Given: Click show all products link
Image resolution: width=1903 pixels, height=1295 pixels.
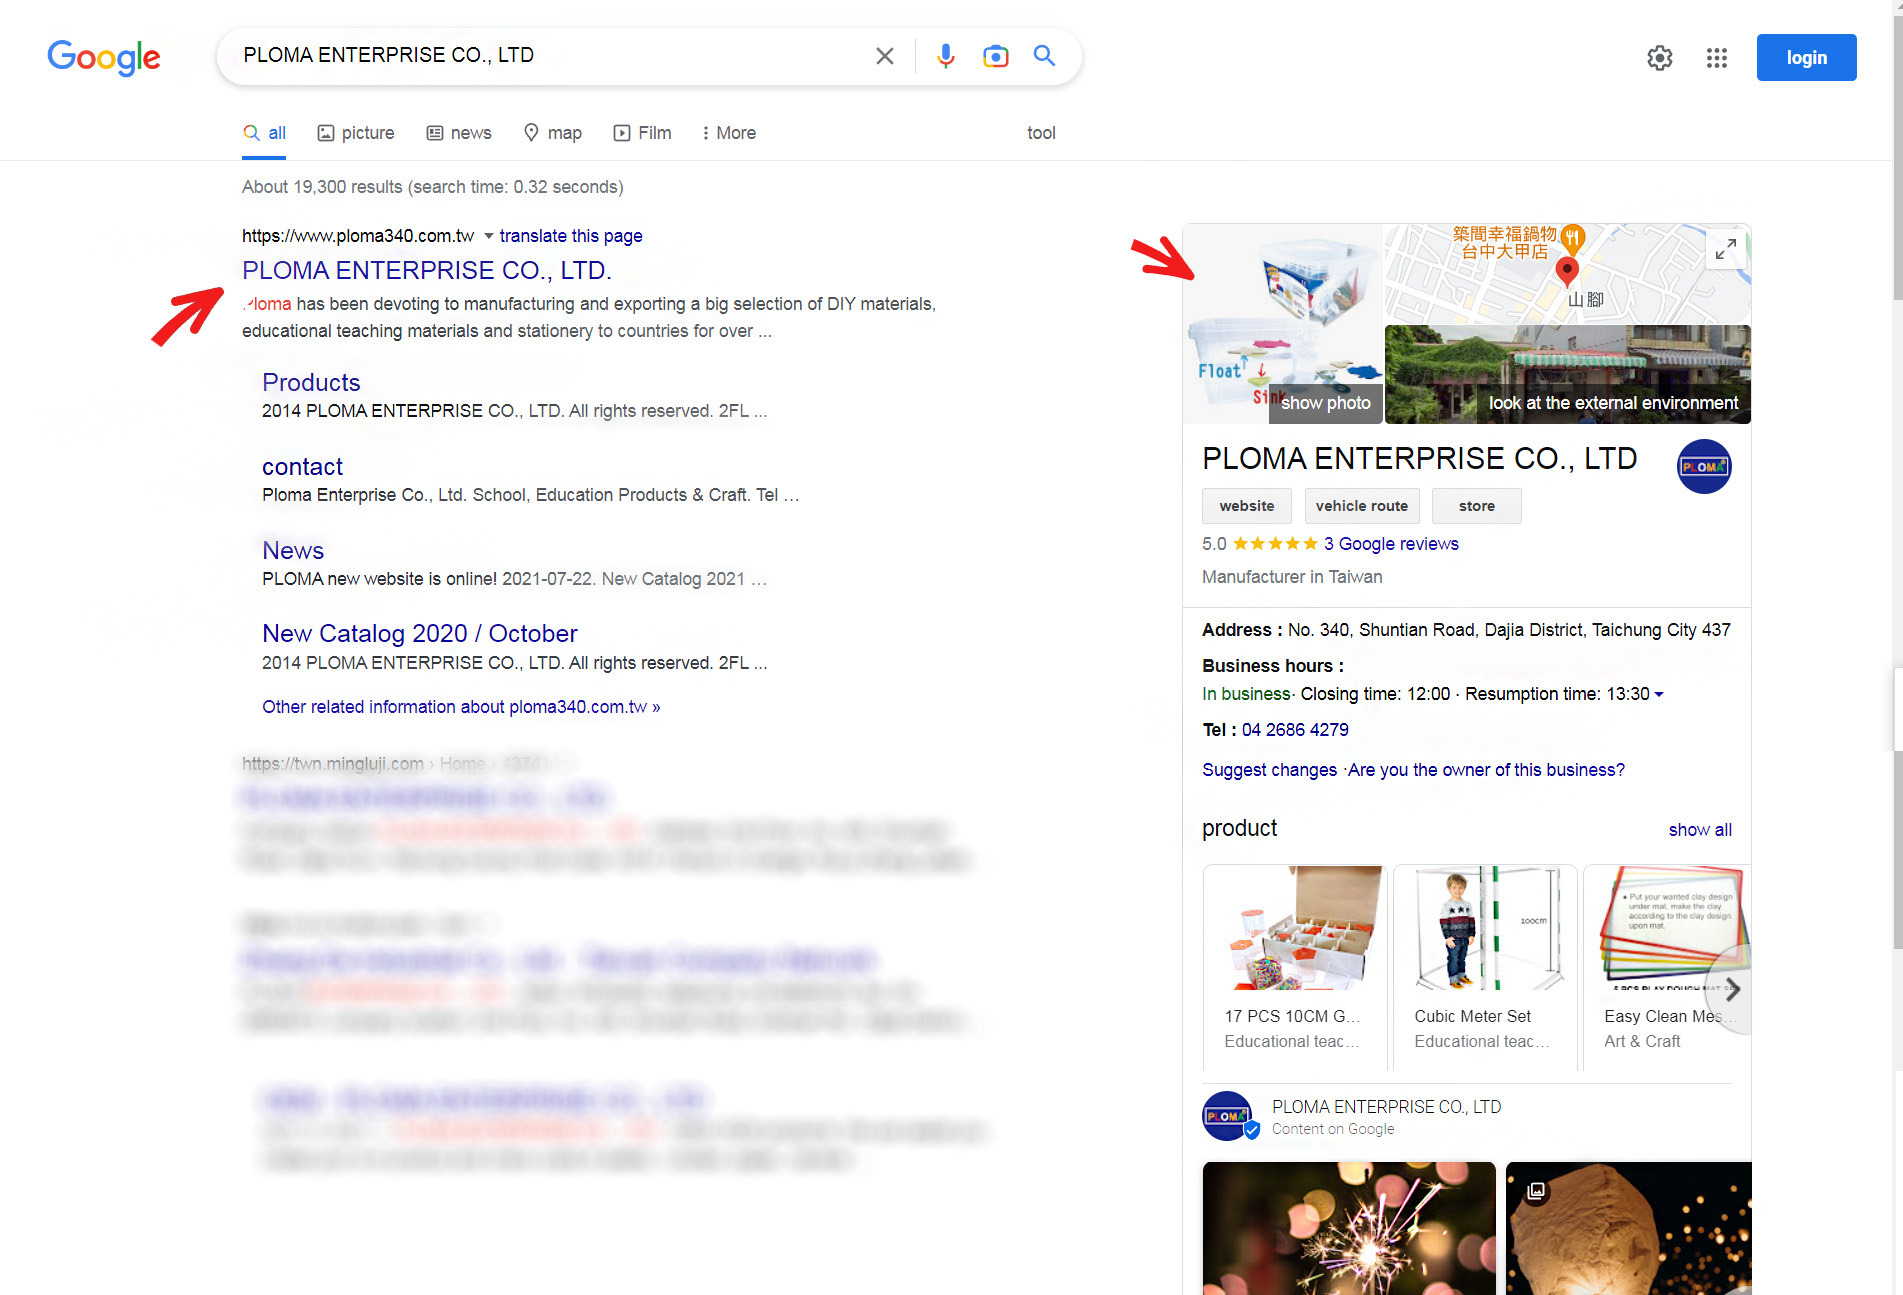Looking at the screenshot, I should pyautogui.click(x=1700, y=830).
